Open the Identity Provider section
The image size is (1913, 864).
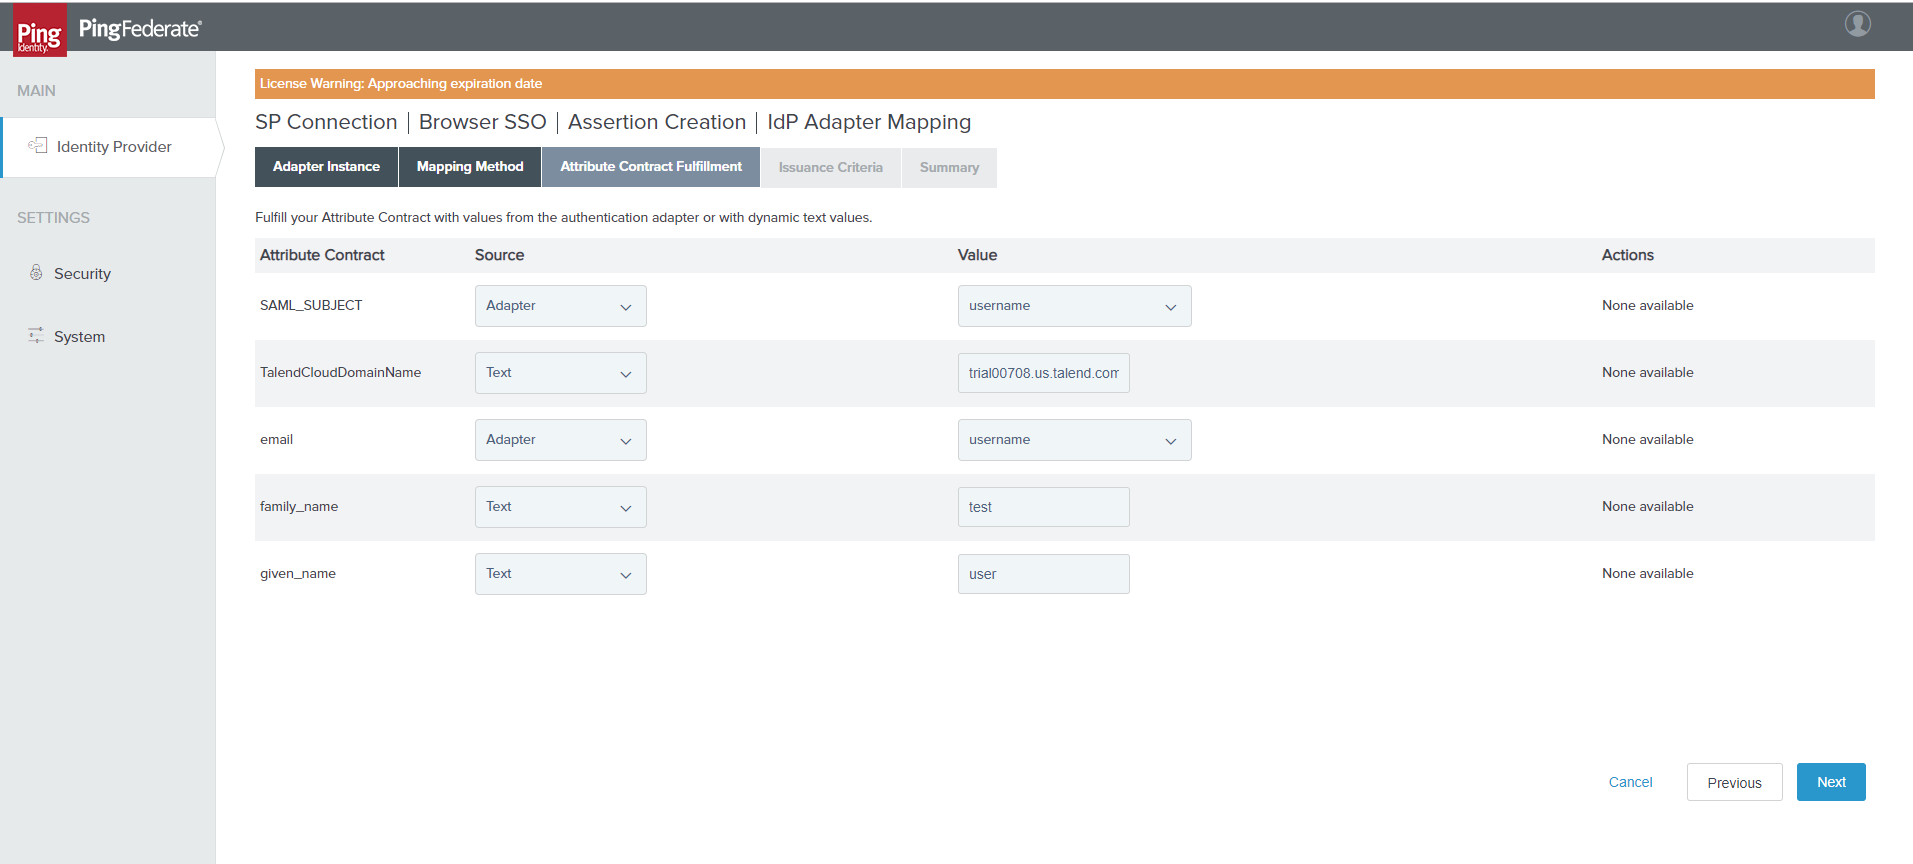[110, 147]
